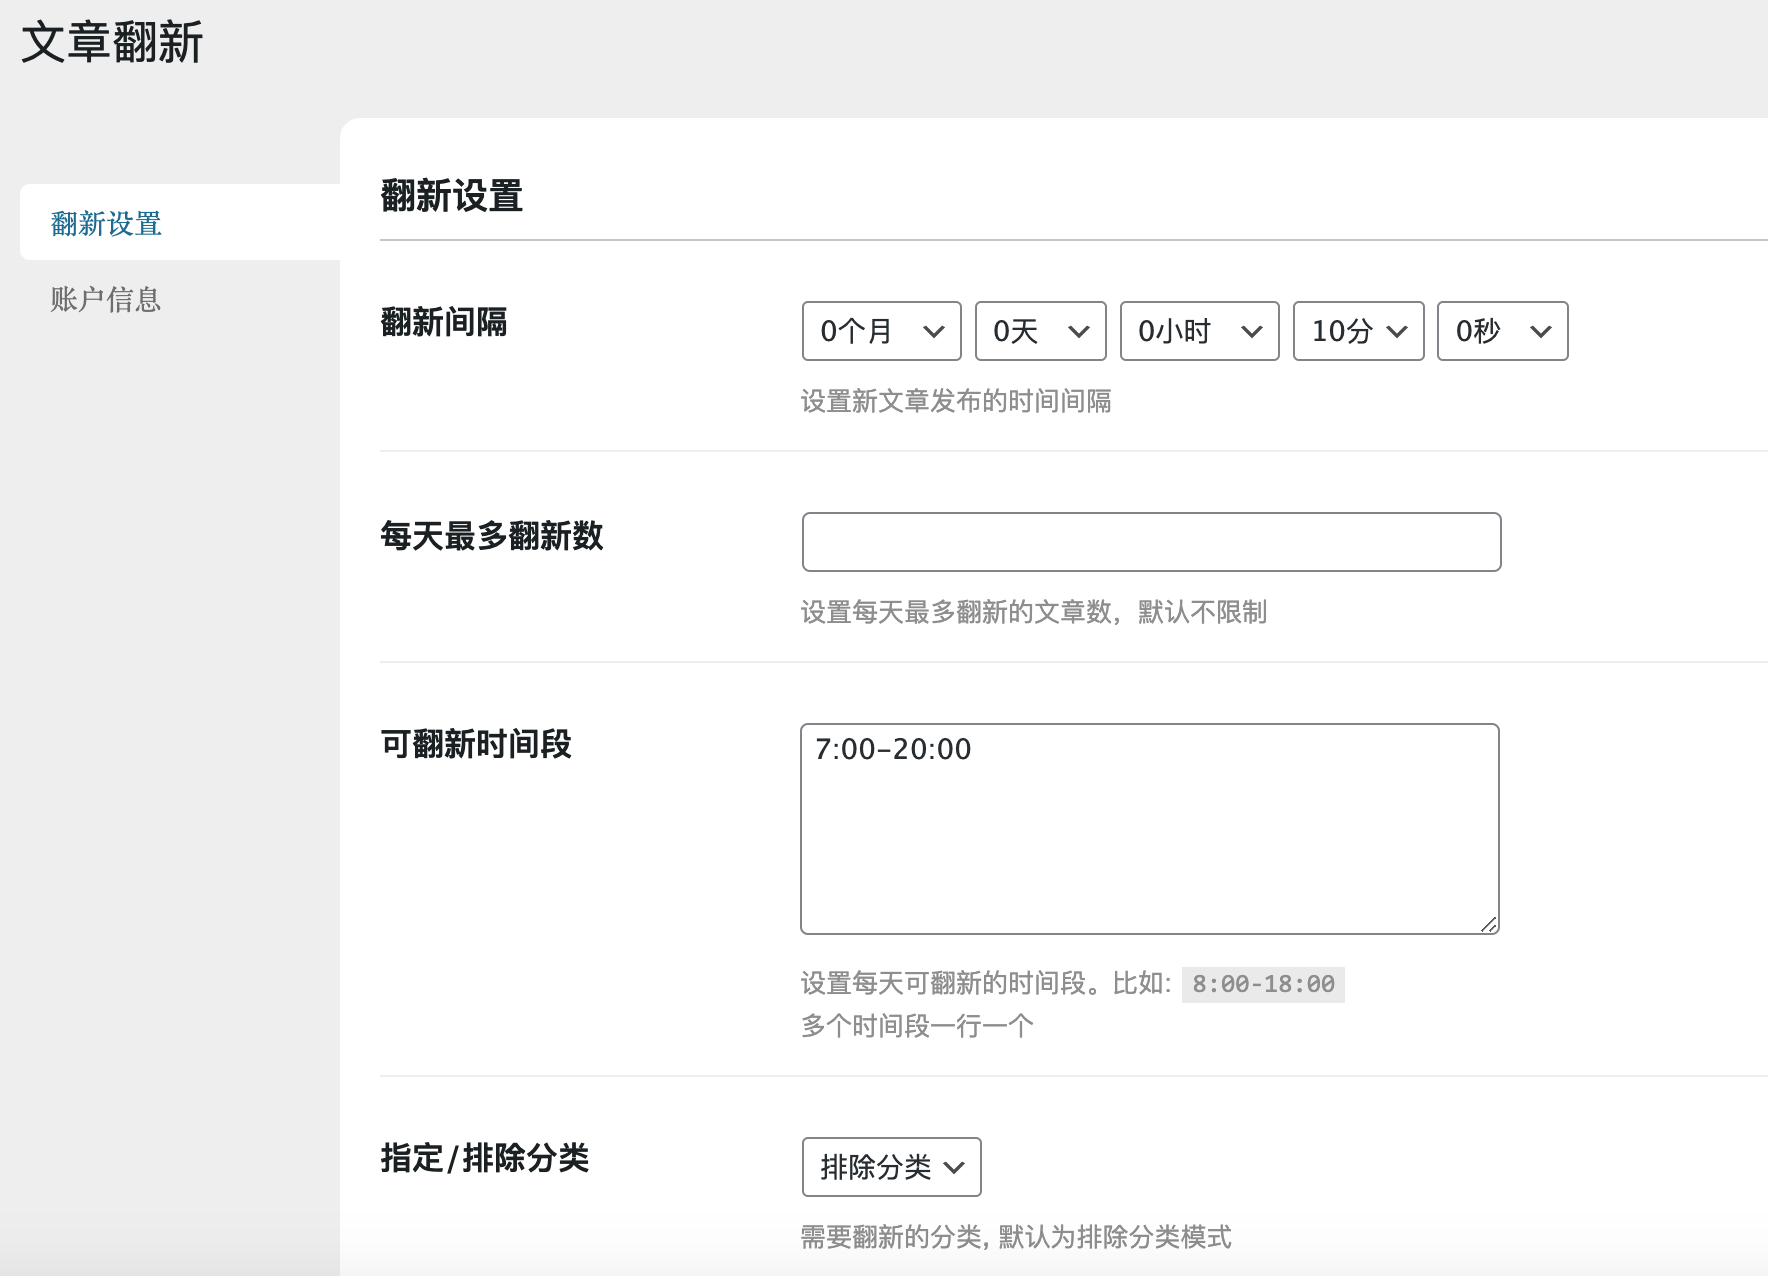
Task: Open the minutes dropdown showing 10分
Action: [x=1358, y=331]
